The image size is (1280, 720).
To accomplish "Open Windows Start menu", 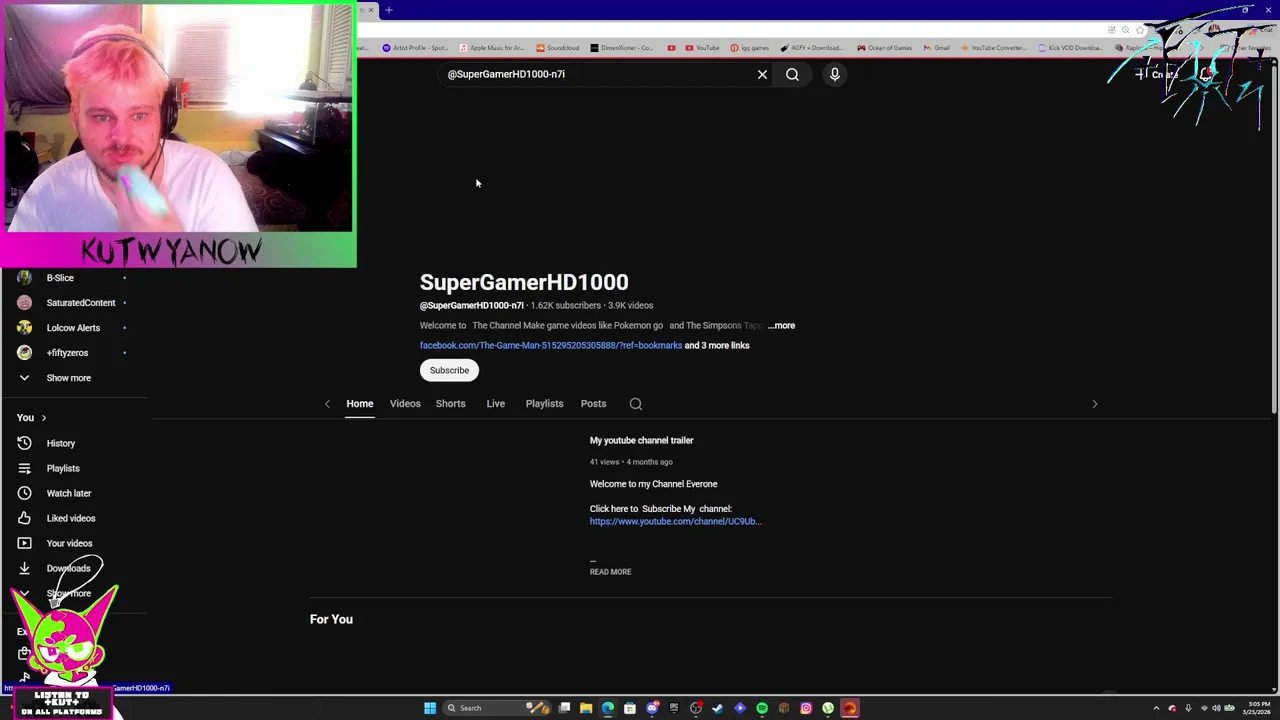I will pos(430,708).
